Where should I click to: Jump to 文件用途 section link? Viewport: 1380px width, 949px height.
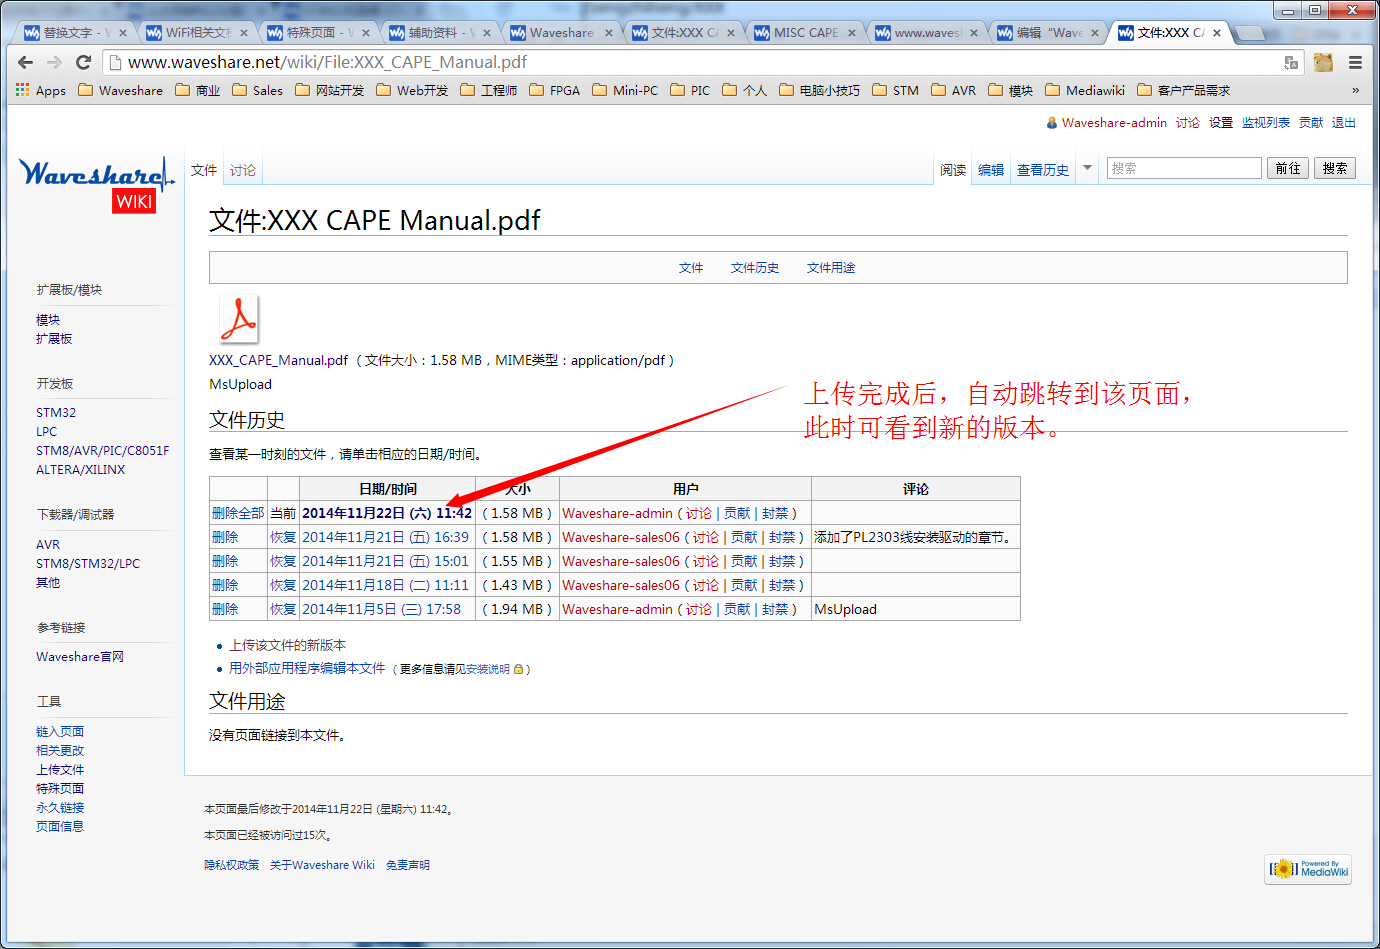click(831, 268)
